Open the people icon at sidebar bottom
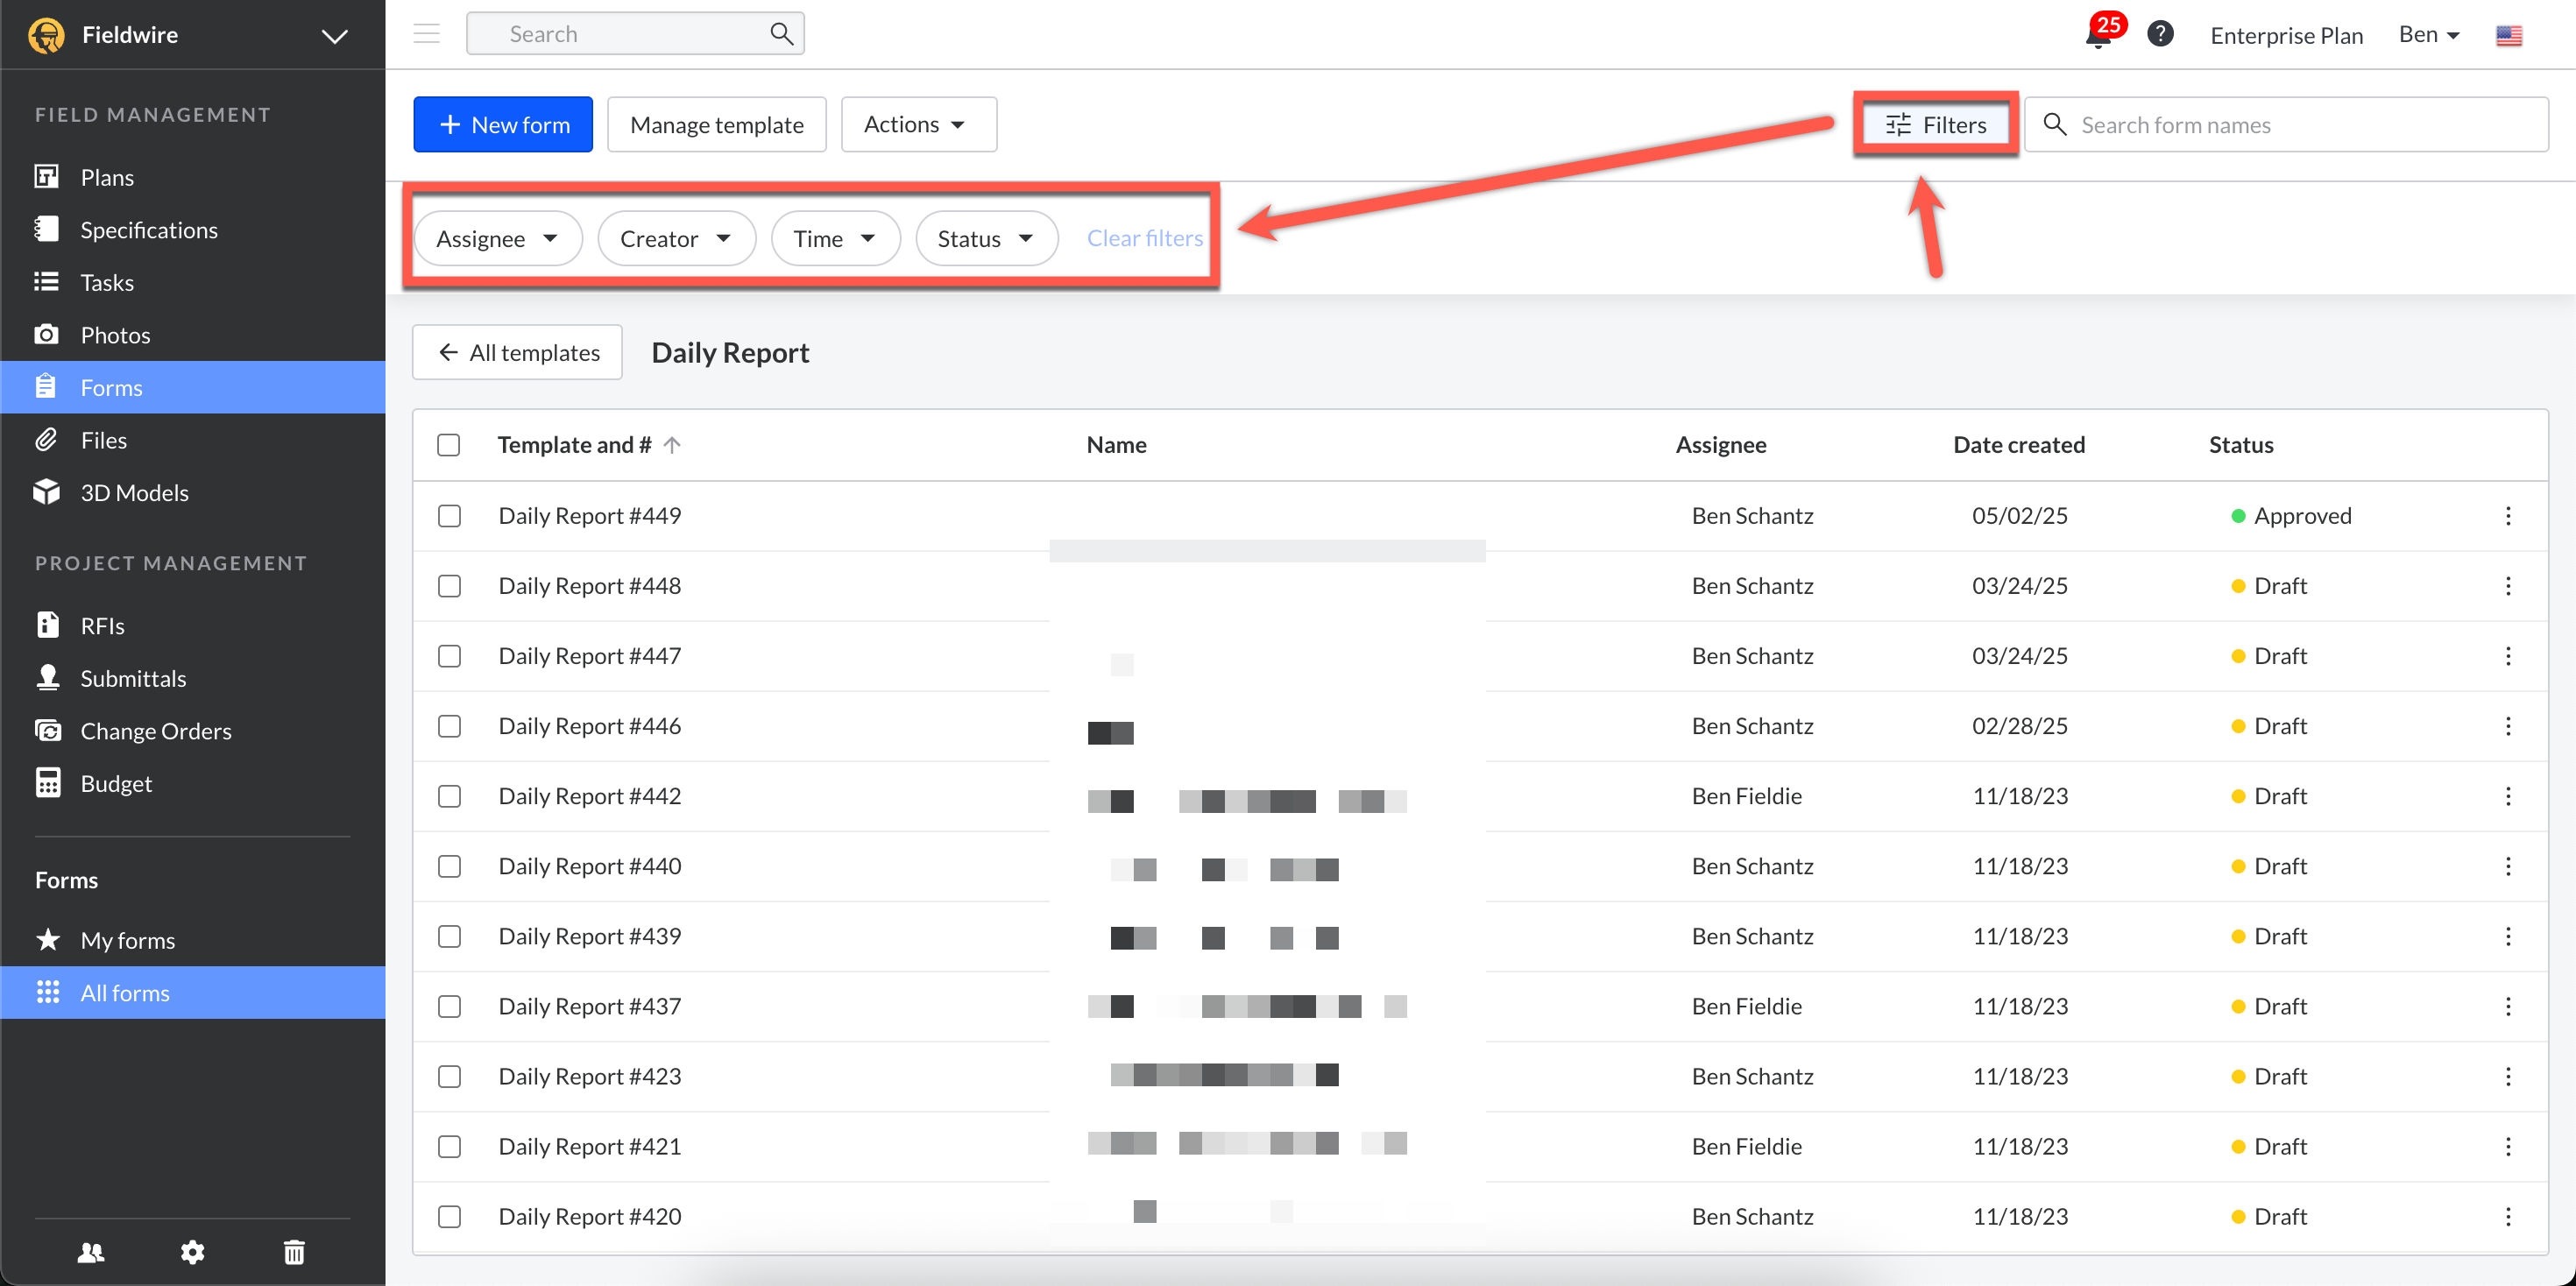 pos(91,1252)
